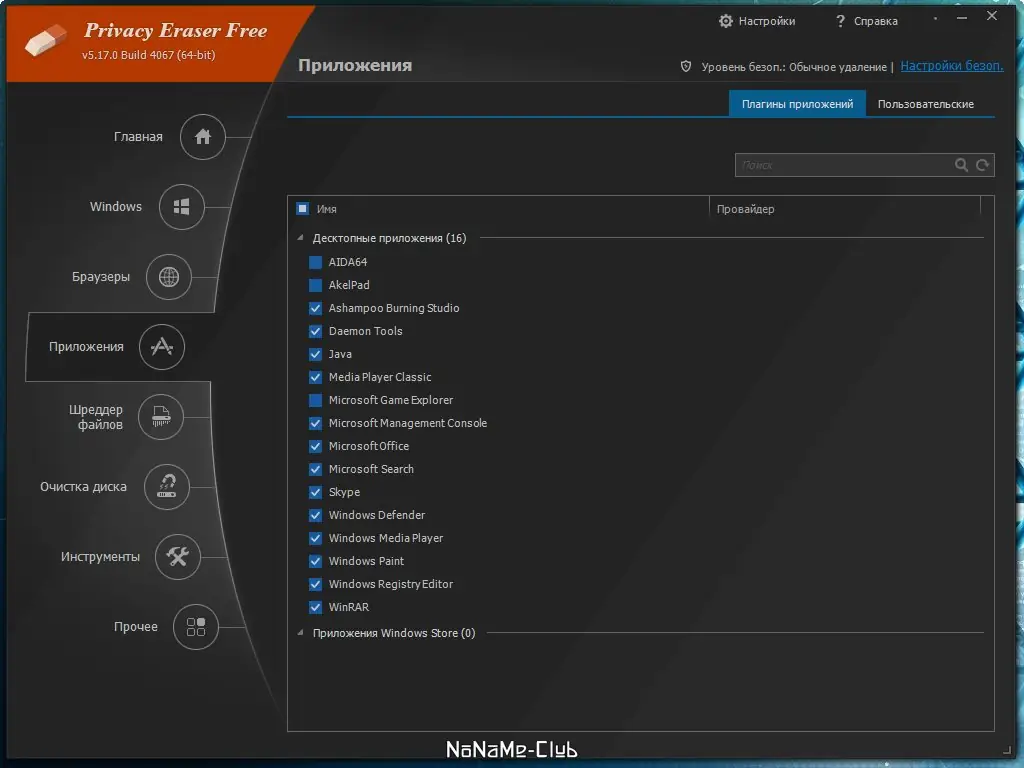This screenshot has height=768, width=1024.
Task: Uncheck the Java checkbox
Action: 315,354
